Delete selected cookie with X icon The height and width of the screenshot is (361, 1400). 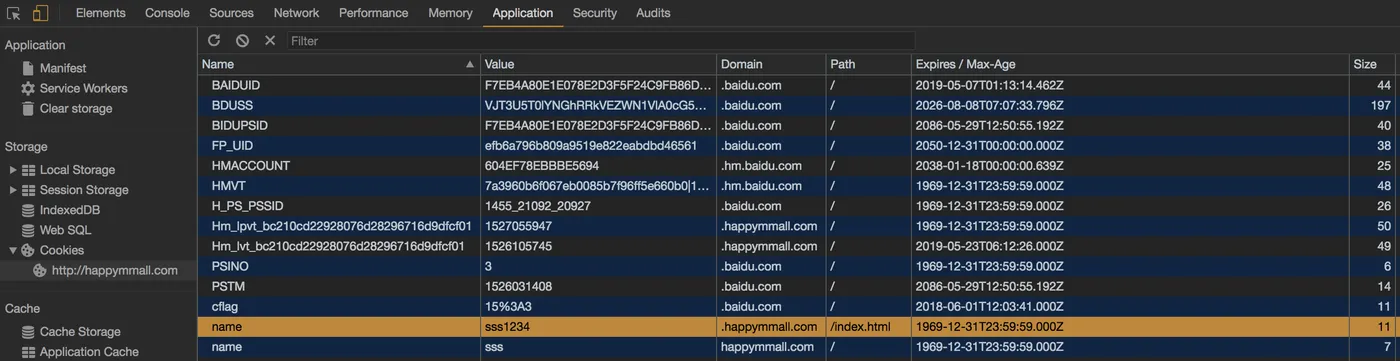(270, 40)
